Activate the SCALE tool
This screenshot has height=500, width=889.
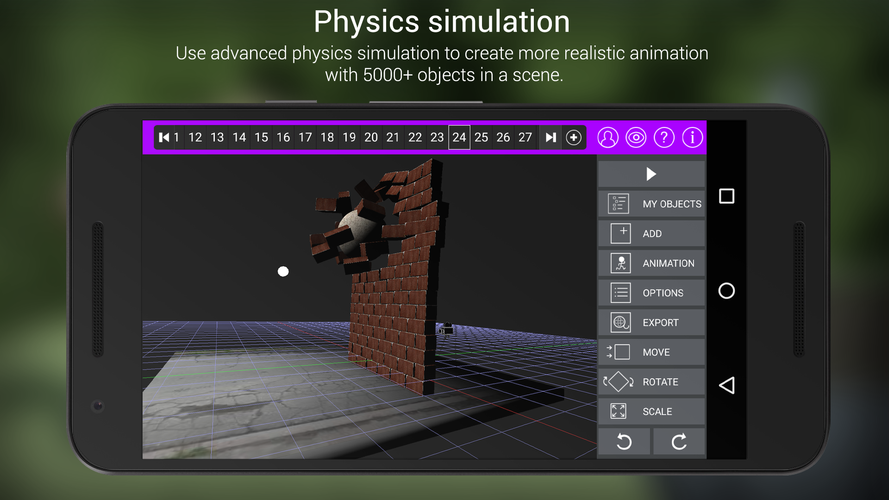(x=651, y=411)
